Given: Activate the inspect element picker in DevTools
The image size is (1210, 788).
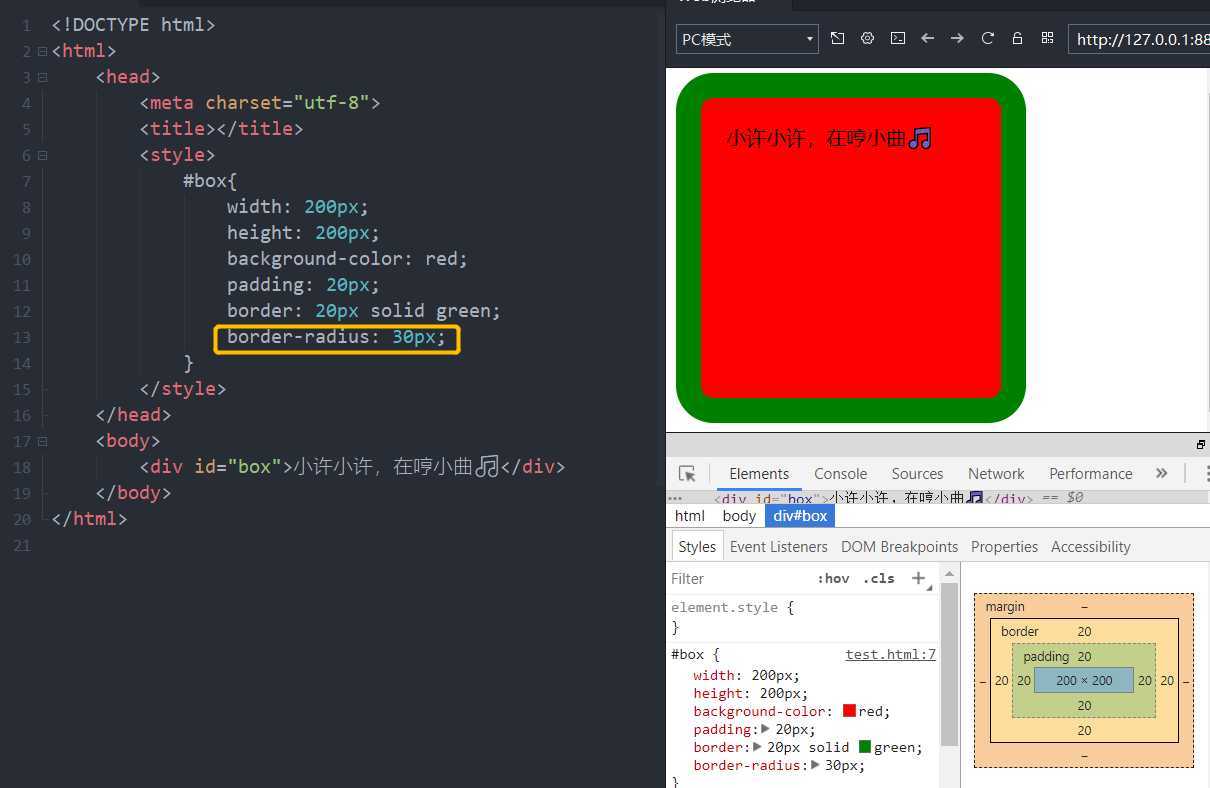Looking at the screenshot, I should [687, 473].
